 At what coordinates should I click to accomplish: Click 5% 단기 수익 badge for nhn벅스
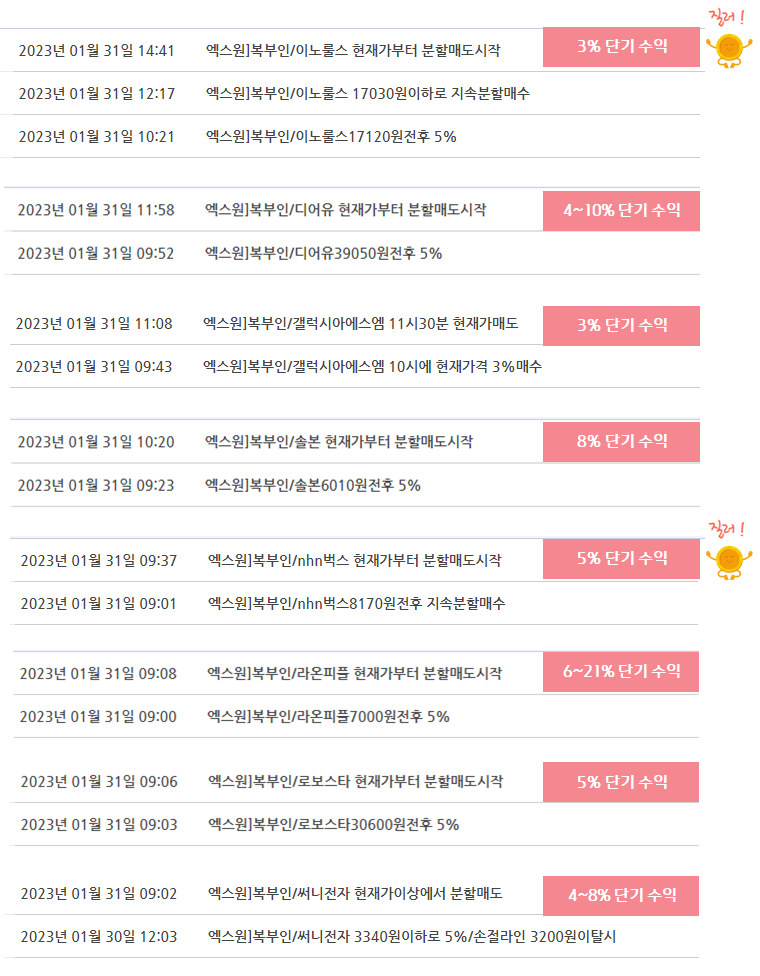click(x=621, y=559)
